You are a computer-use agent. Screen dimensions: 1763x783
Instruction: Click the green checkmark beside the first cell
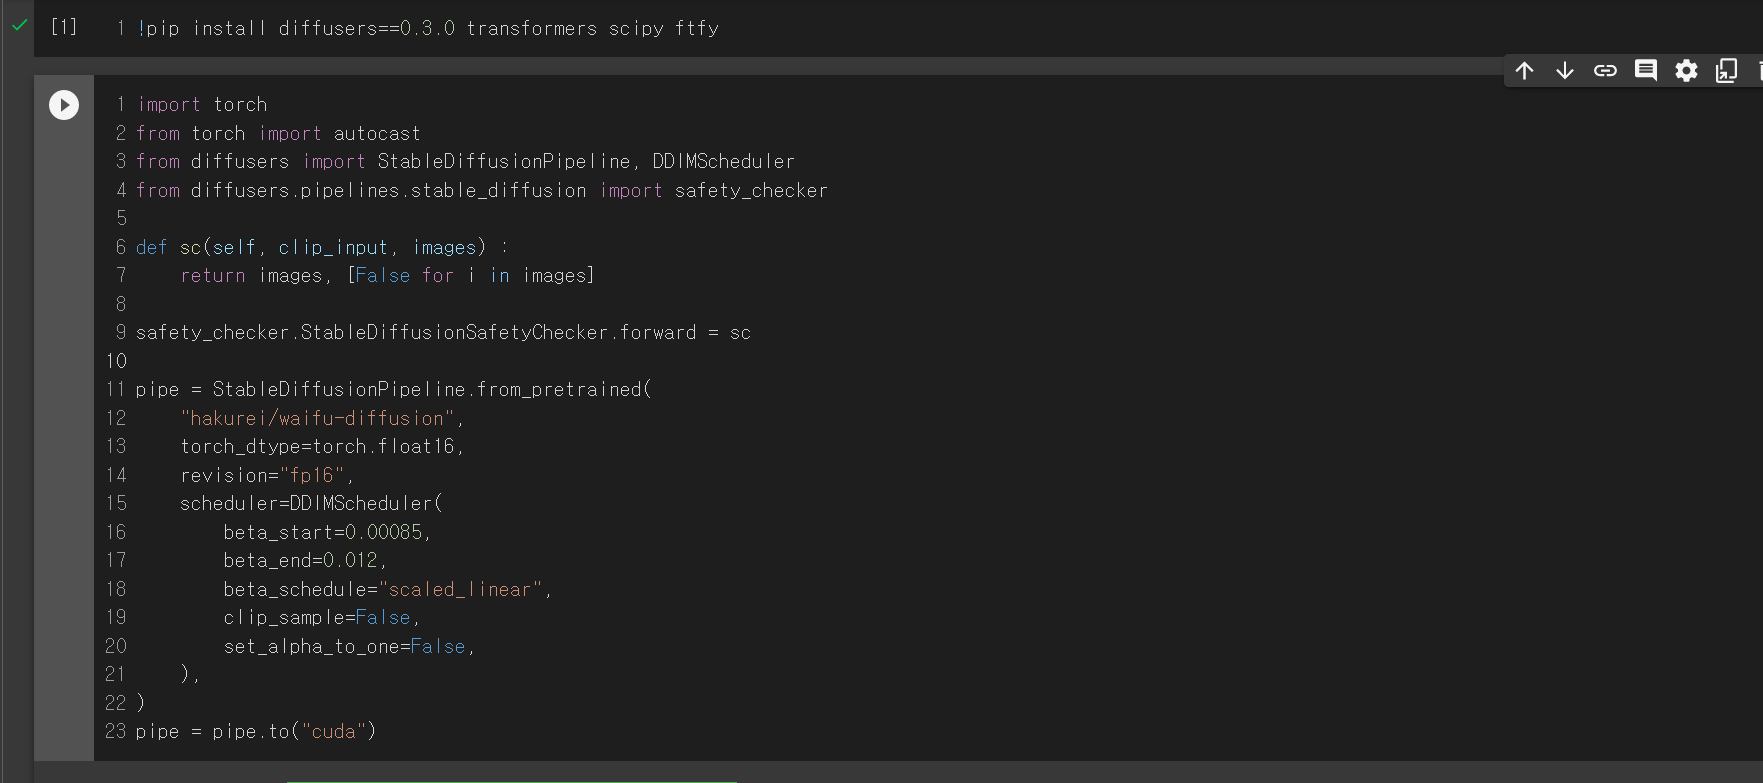coord(19,26)
